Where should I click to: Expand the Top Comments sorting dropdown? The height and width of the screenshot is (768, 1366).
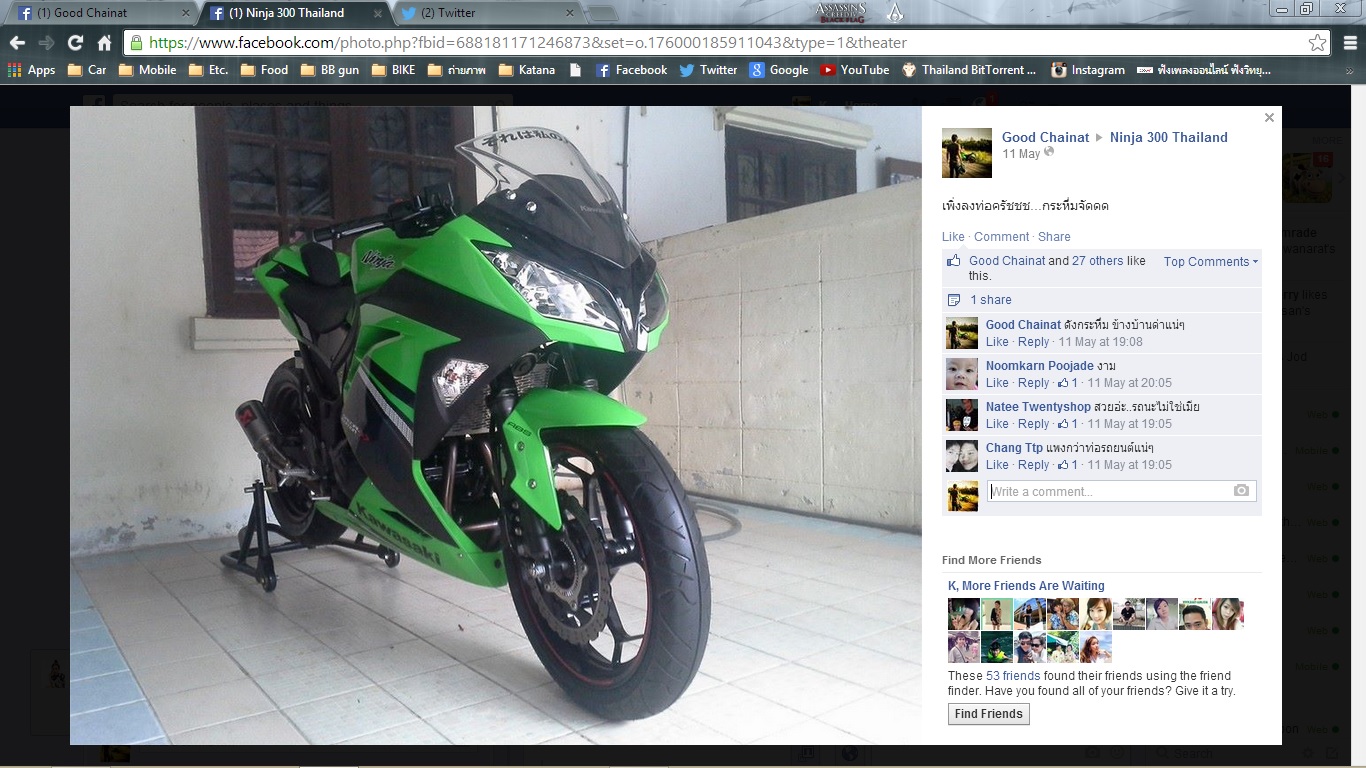coord(1211,262)
